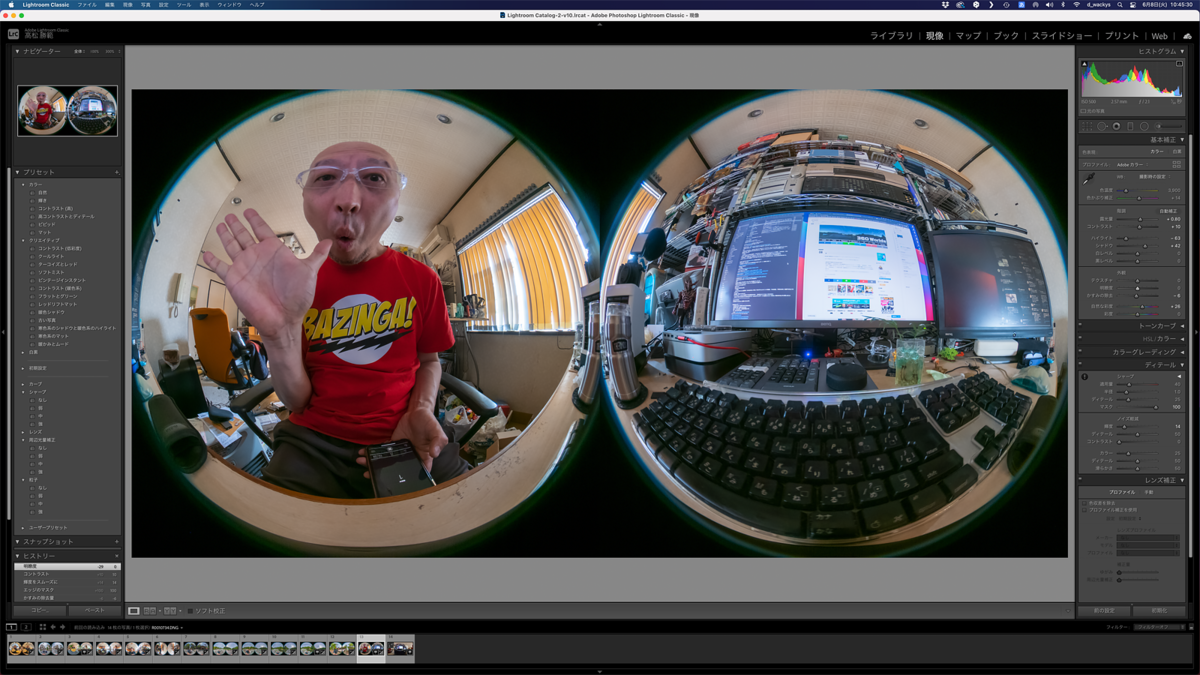Activate the loupe view icon in toolbar

point(133,609)
